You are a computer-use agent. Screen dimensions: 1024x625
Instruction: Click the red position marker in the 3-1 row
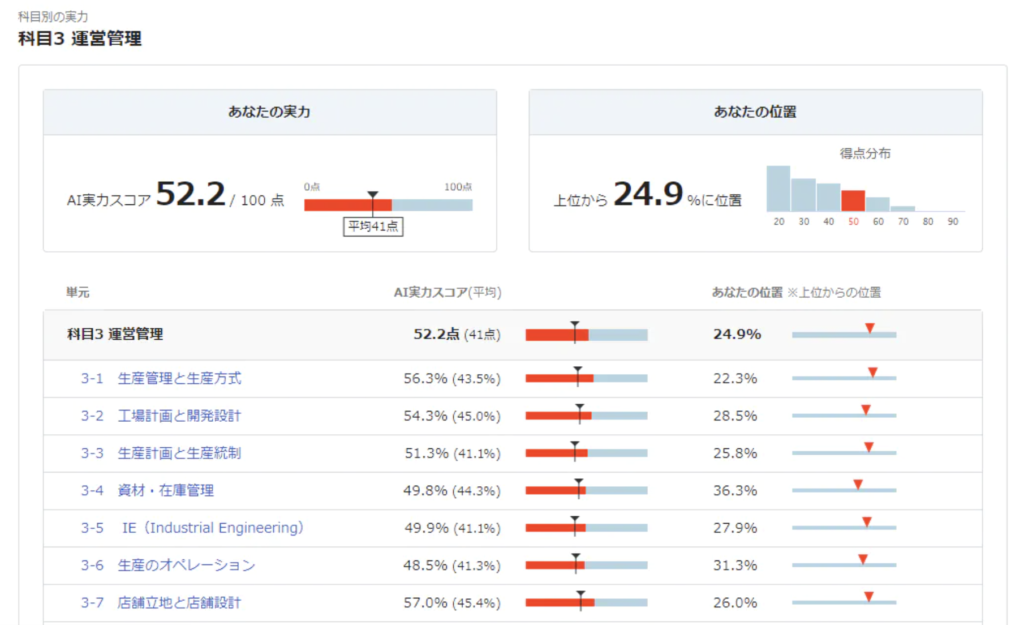pyautogui.click(x=873, y=372)
